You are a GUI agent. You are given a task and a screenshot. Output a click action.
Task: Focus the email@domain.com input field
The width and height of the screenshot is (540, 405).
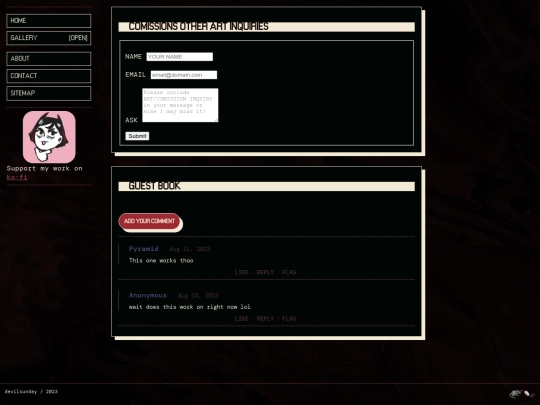184,75
